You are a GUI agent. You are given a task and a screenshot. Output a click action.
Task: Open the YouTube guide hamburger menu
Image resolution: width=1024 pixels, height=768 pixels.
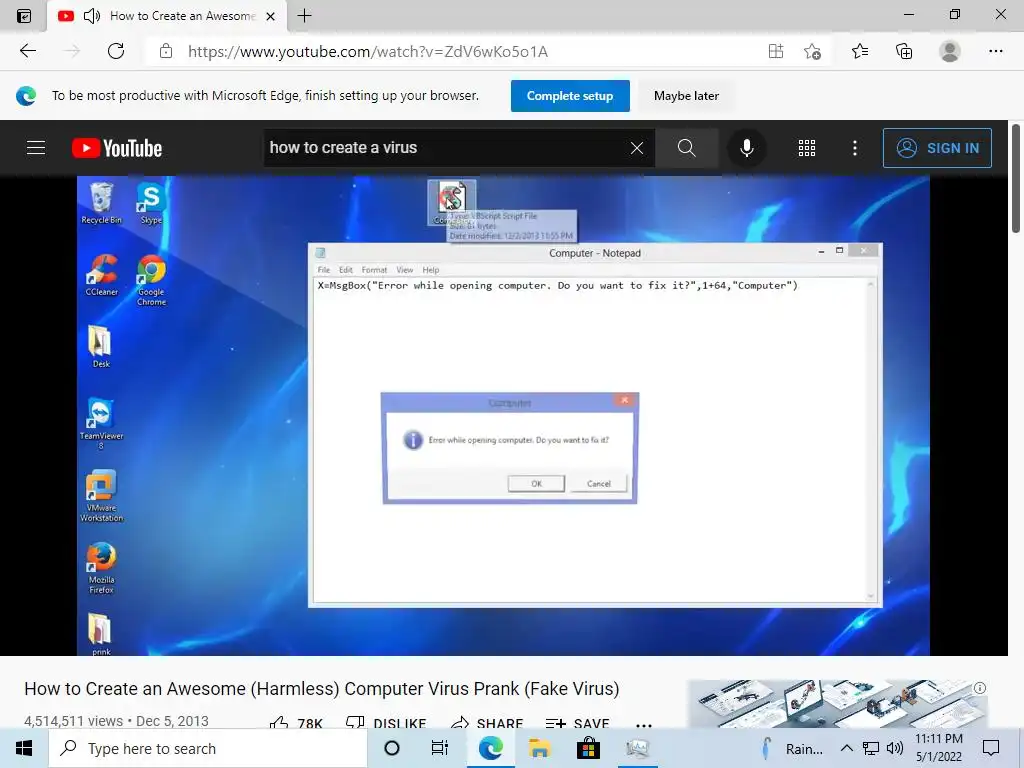[x=36, y=148]
